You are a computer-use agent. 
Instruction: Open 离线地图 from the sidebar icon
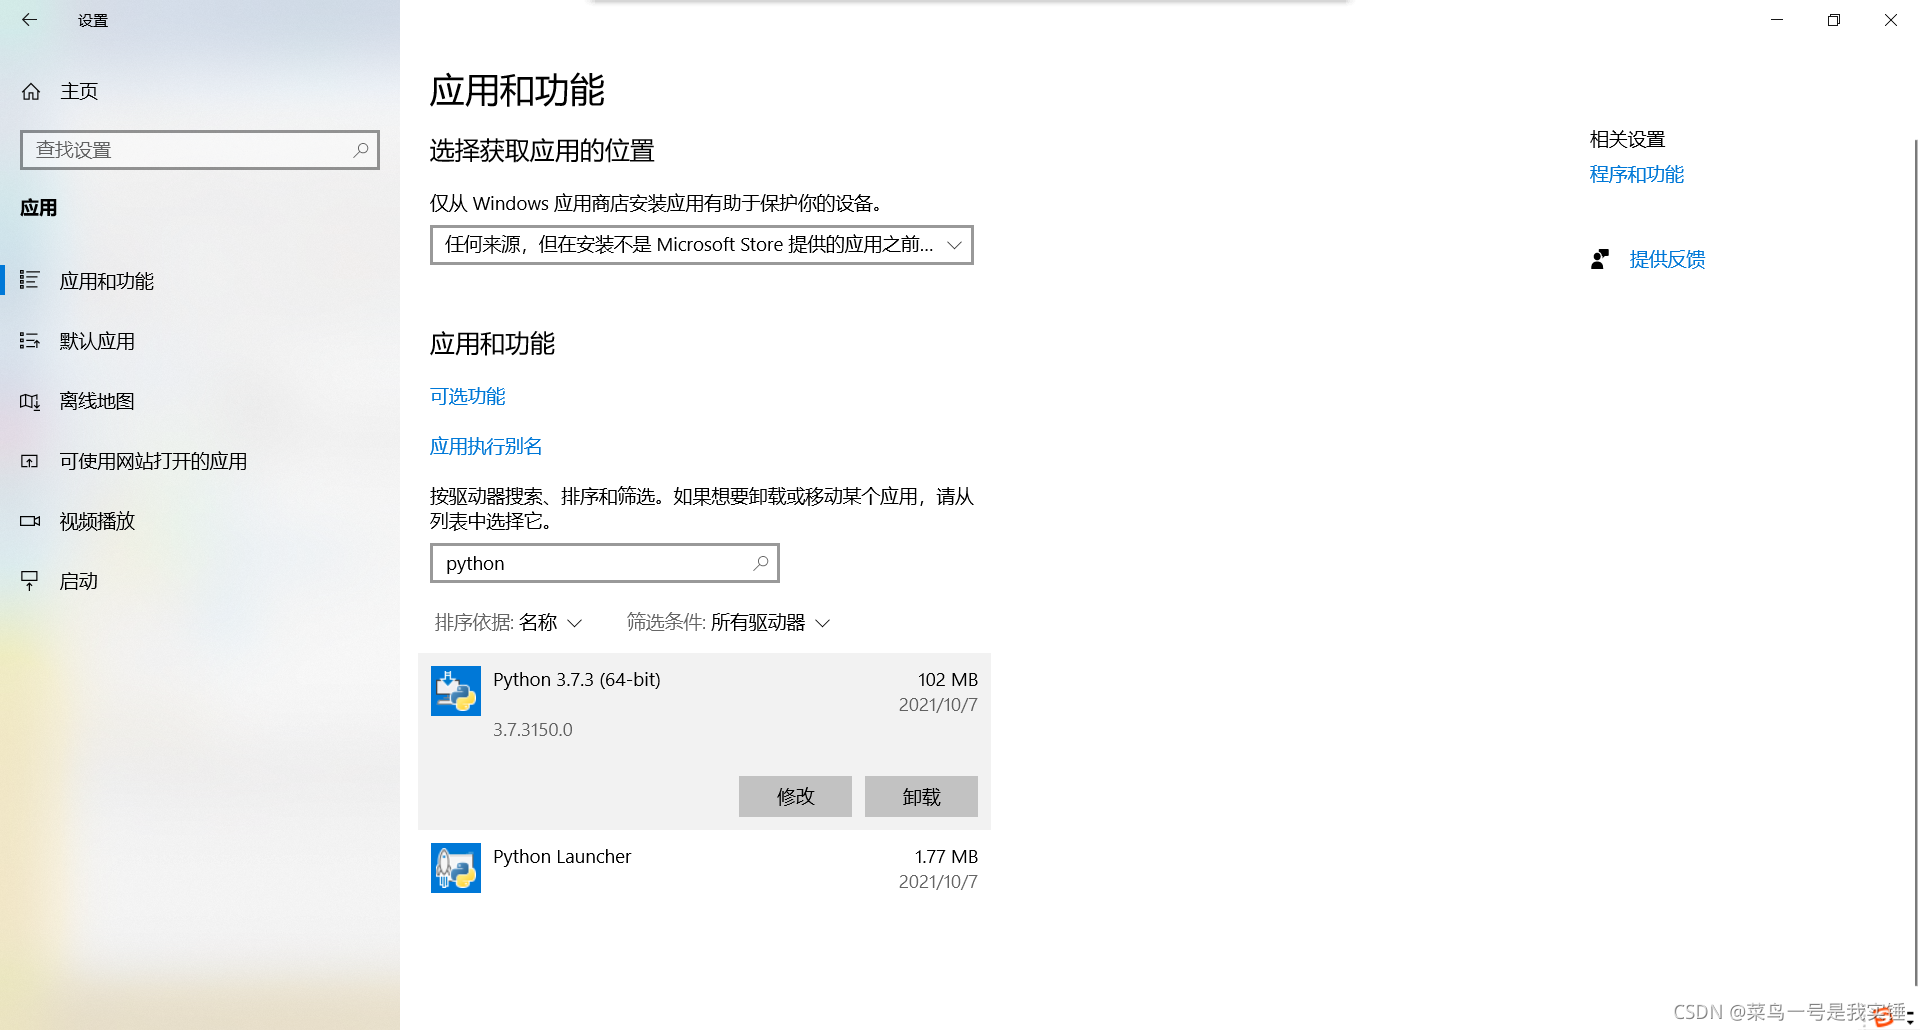30,401
